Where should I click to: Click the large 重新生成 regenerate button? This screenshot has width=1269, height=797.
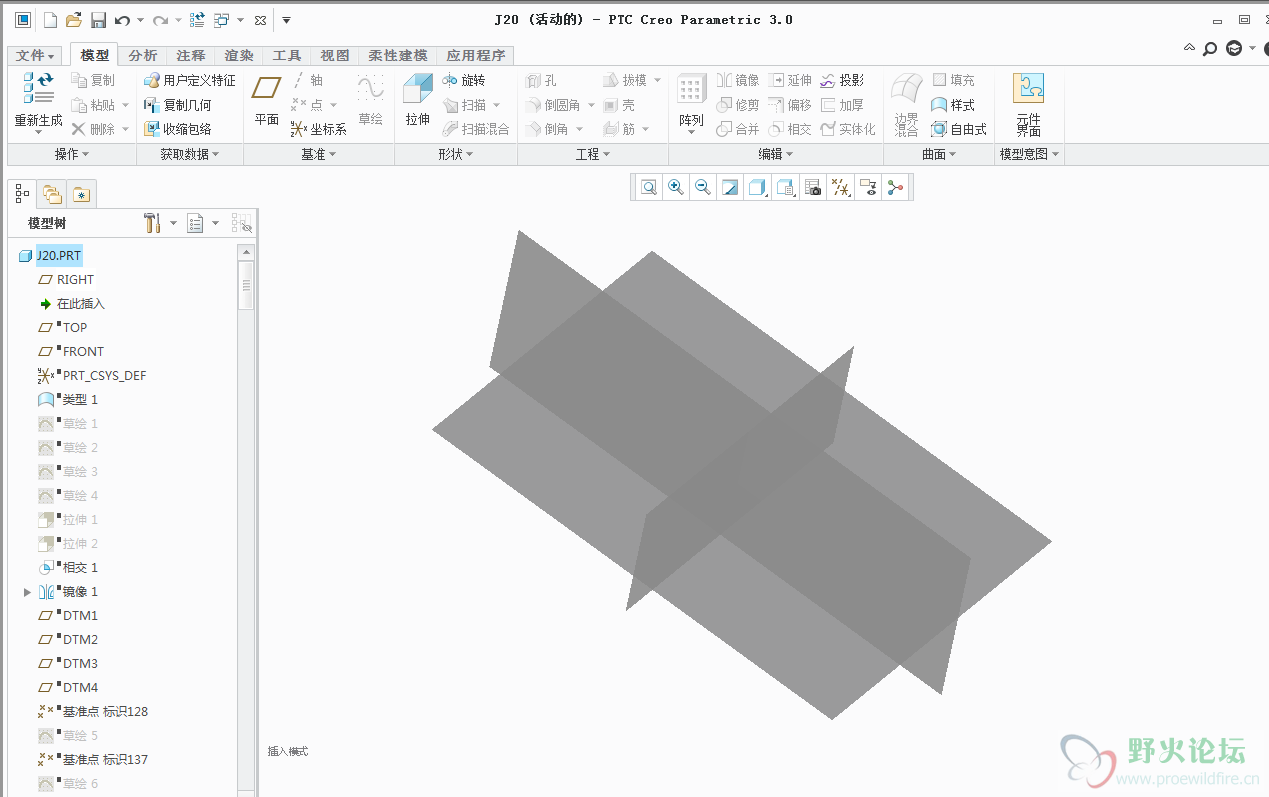38,103
